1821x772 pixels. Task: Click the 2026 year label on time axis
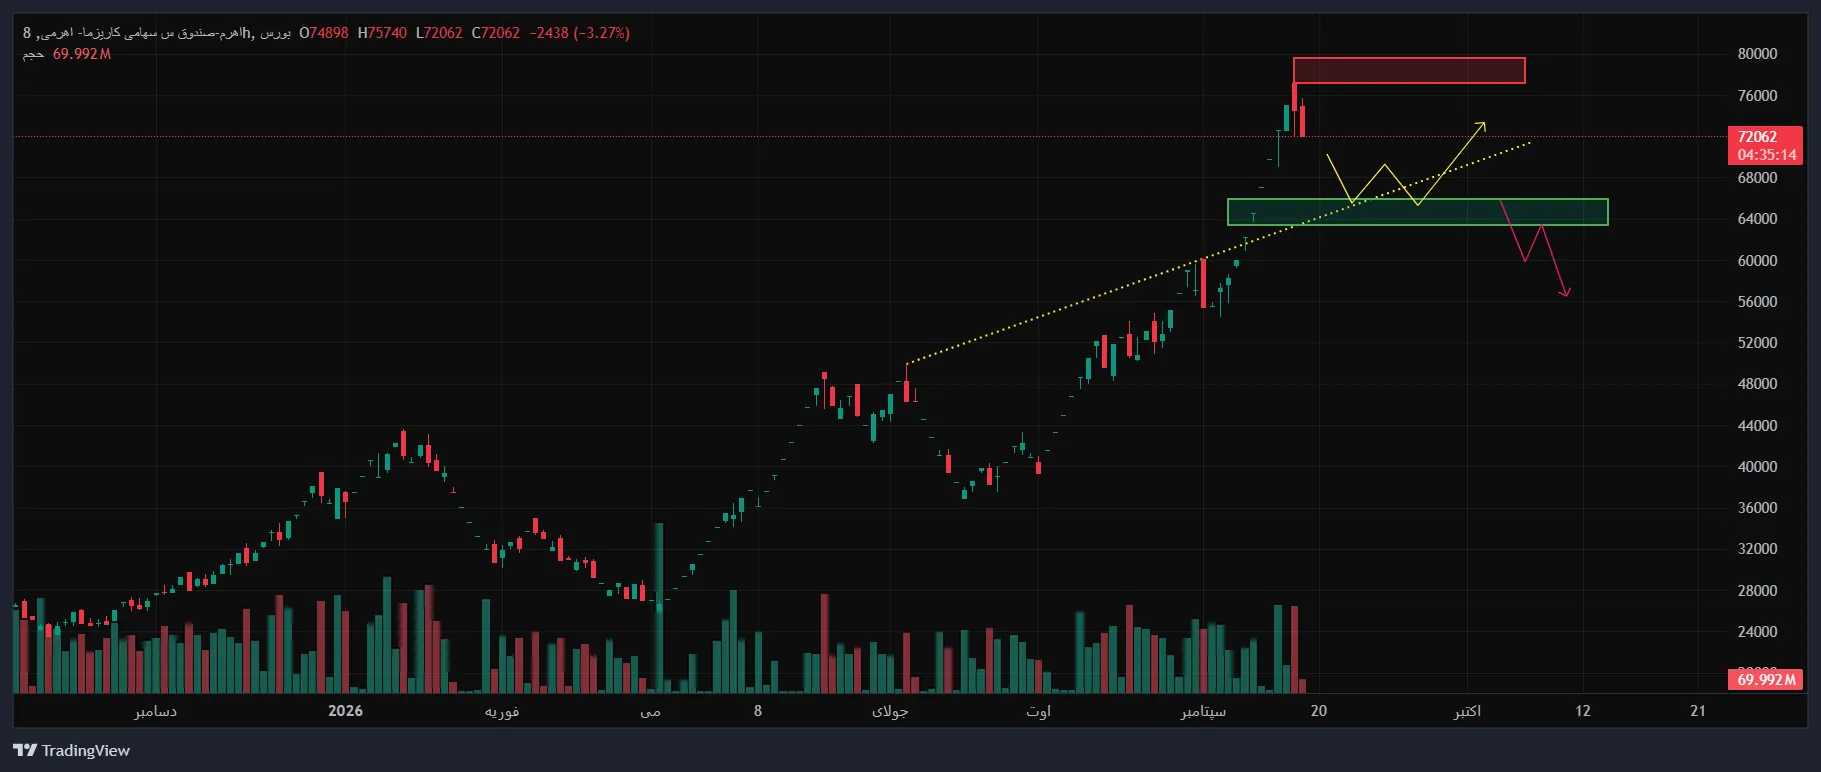pos(345,711)
